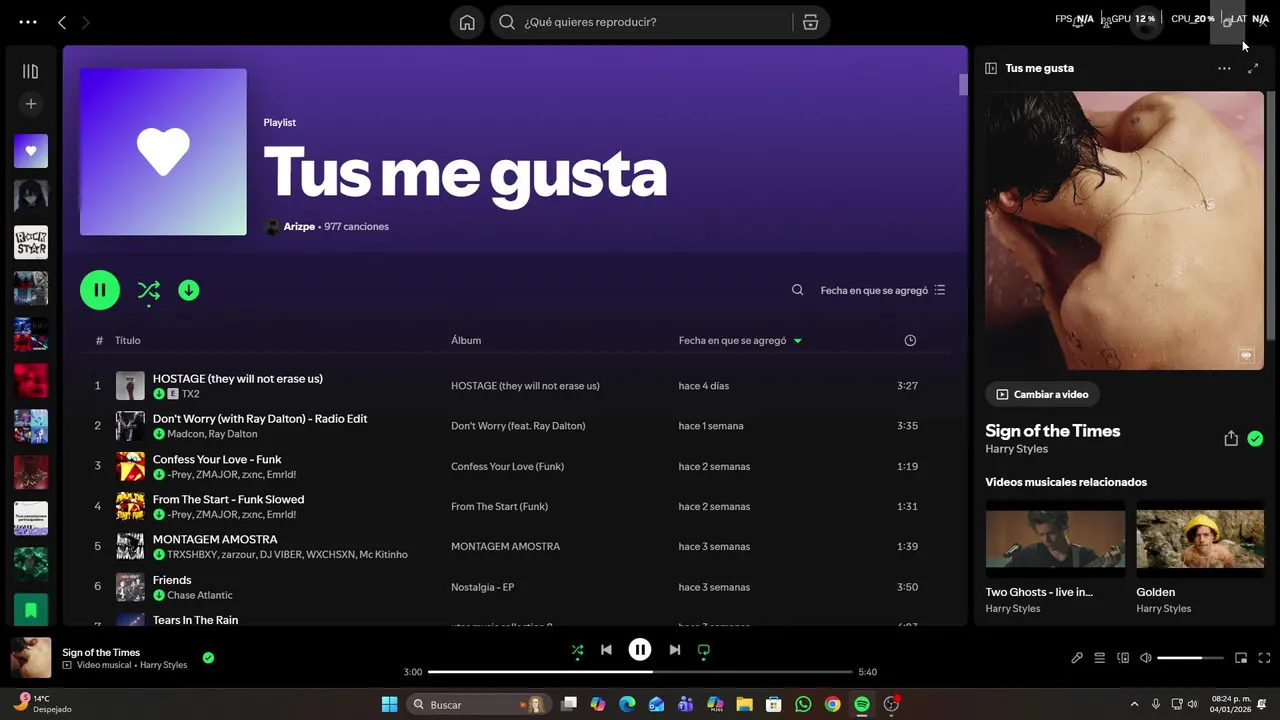Expand Now Playing view to full screen

tap(1253, 68)
